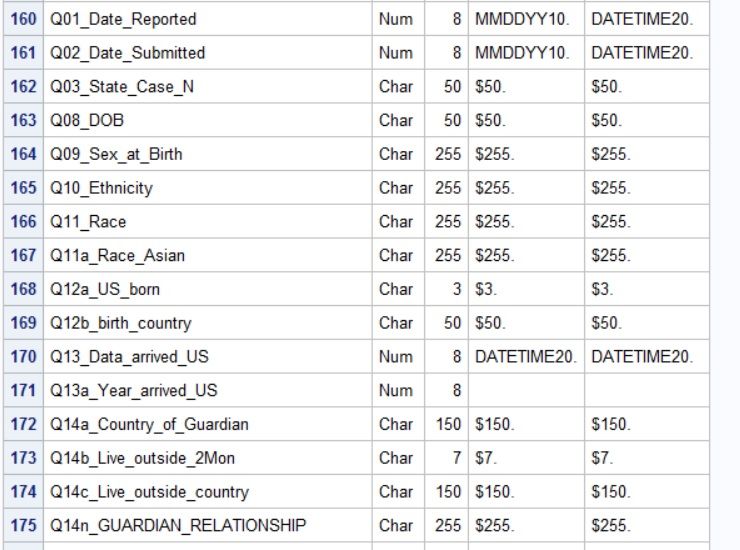Select the Q11a_Race_Asian variable name
Image resolution: width=740 pixels, height=550 pixels.
point(118,255)
